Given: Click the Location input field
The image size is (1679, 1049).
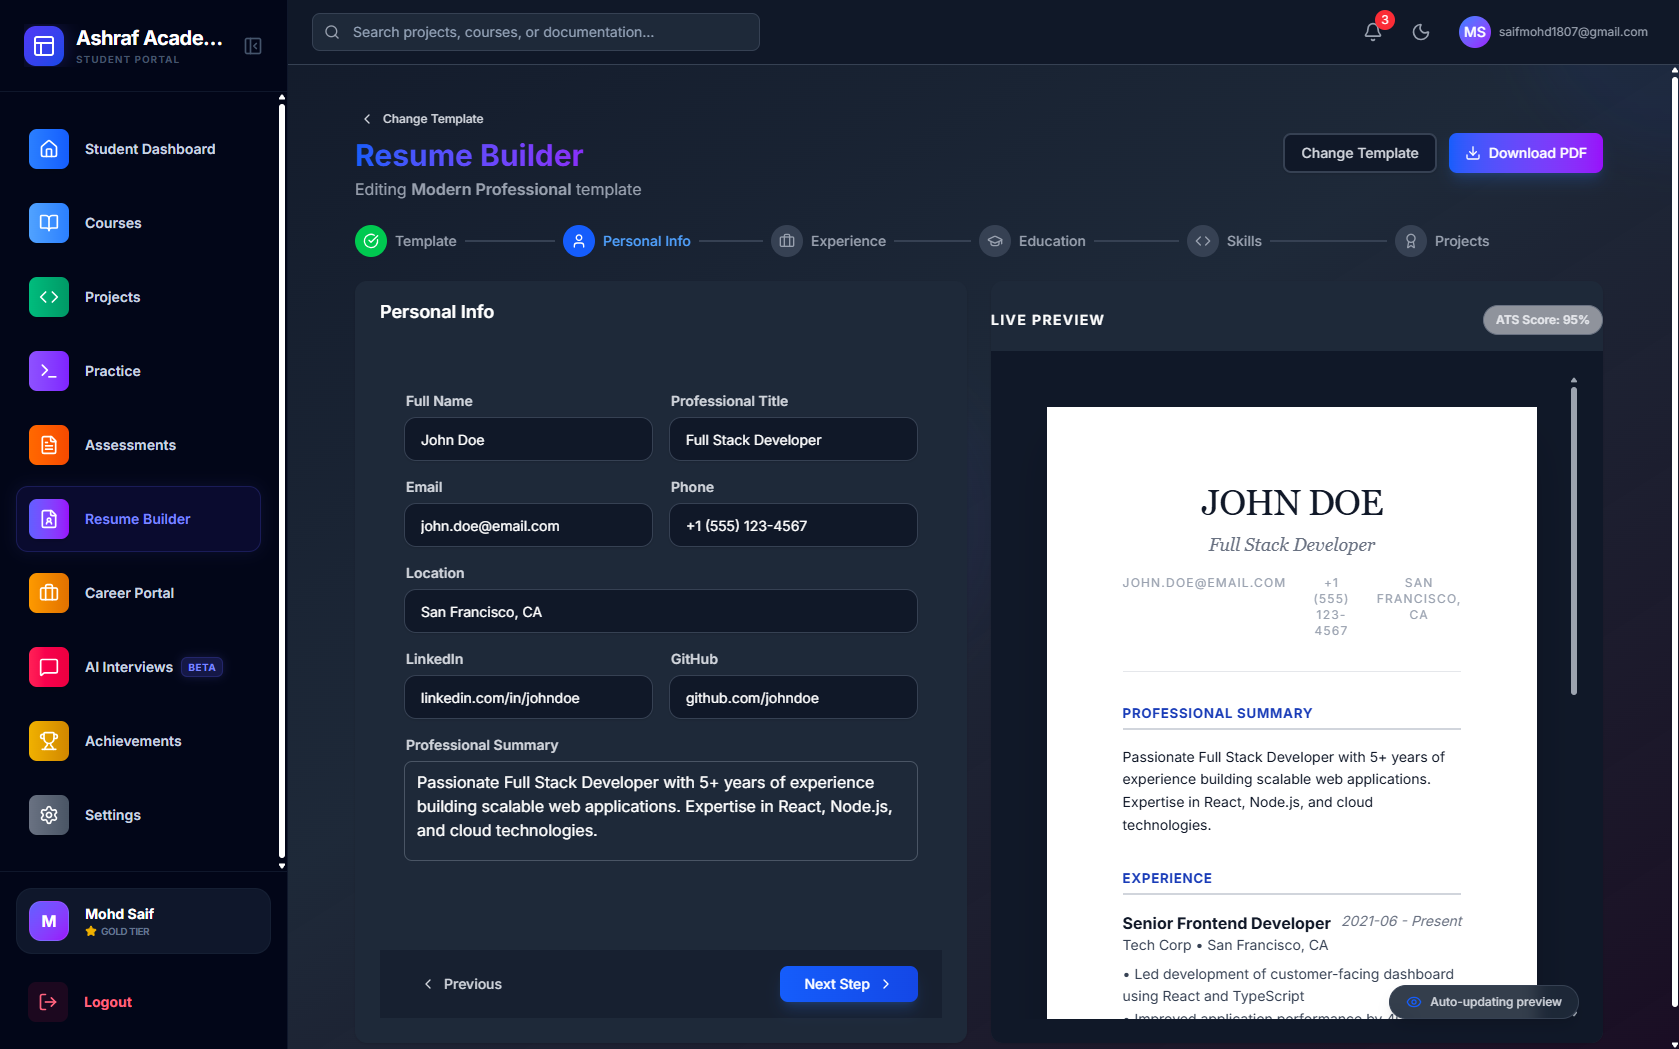Looking at the screenshot, I should click(x=661, y=611).
